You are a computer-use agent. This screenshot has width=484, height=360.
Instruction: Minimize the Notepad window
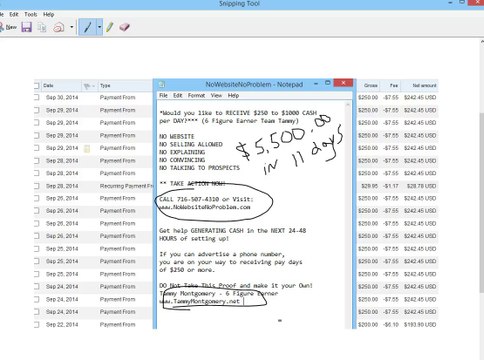(x=316, y=84)
